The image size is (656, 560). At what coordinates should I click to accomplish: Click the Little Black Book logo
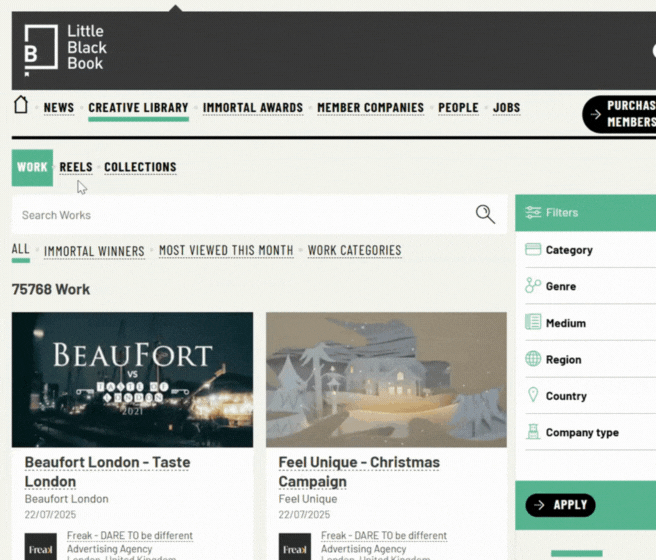coord(66,50)
